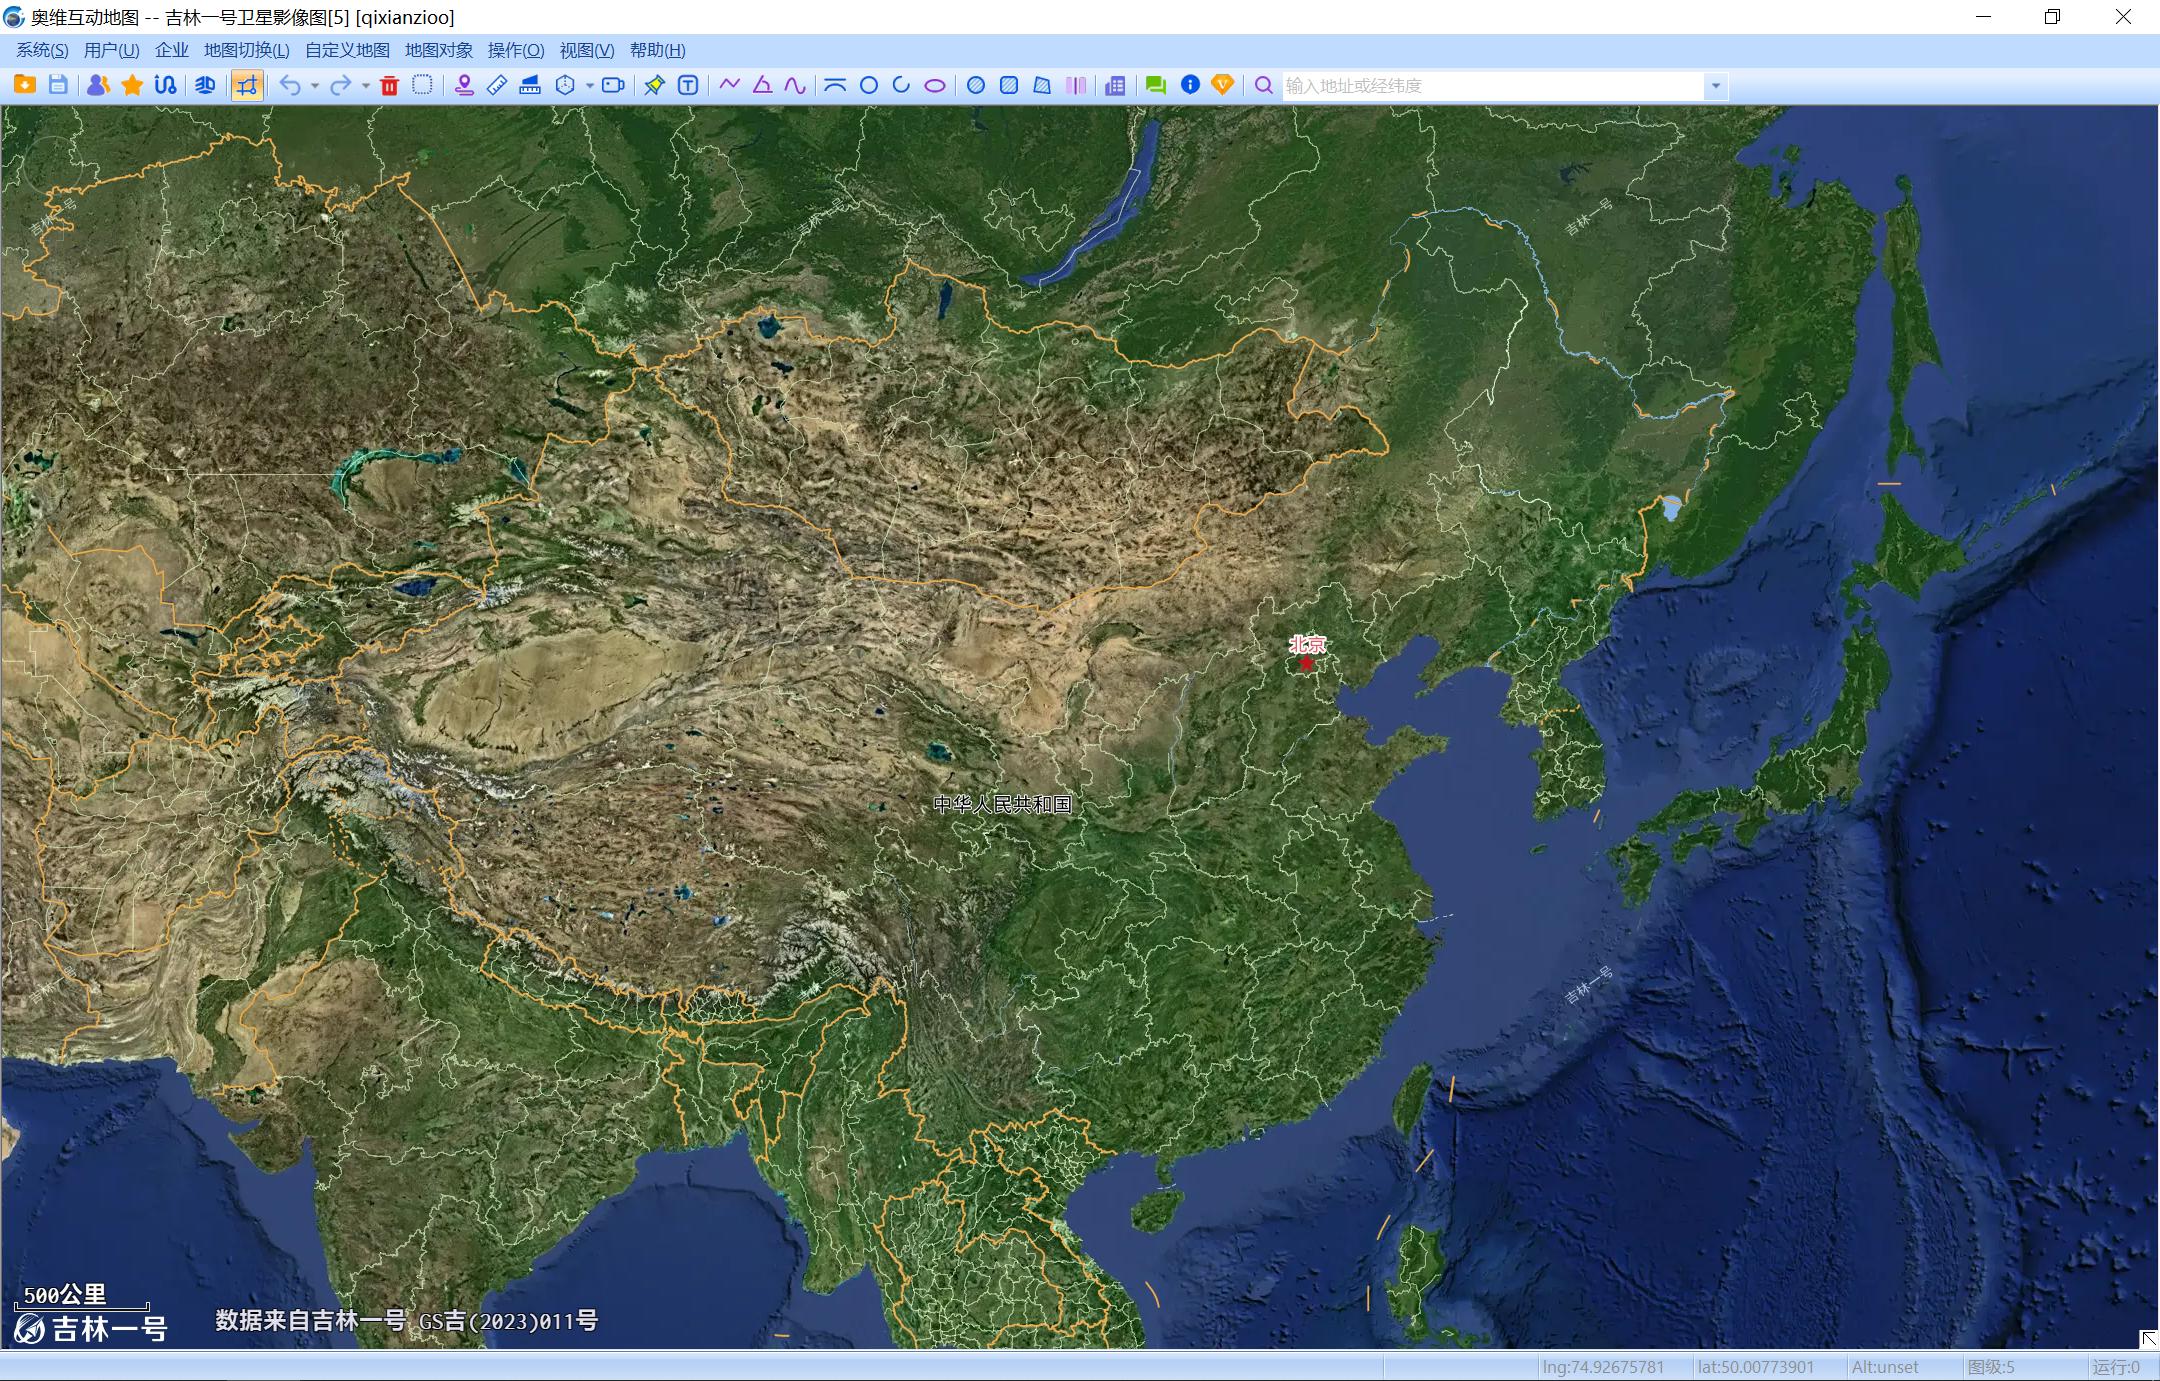Viewport: 2160px width, 1381px height.
Task: Click the diagonal arrow at map corner
Action: click(2148, 1339)
